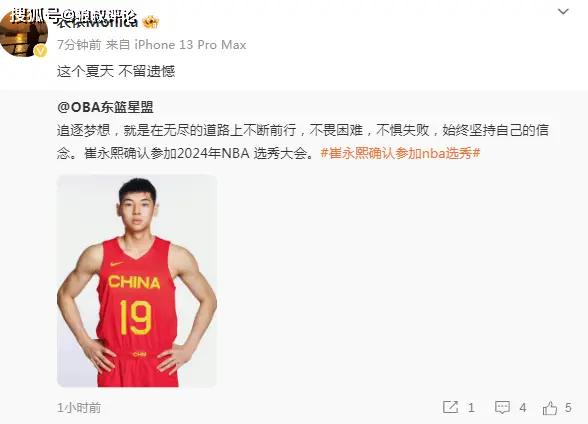This screenshot has height=424, width=588.
Task: Click the 这个夏天 不留遗憾 post text
Action: click(x=116, y=71)
